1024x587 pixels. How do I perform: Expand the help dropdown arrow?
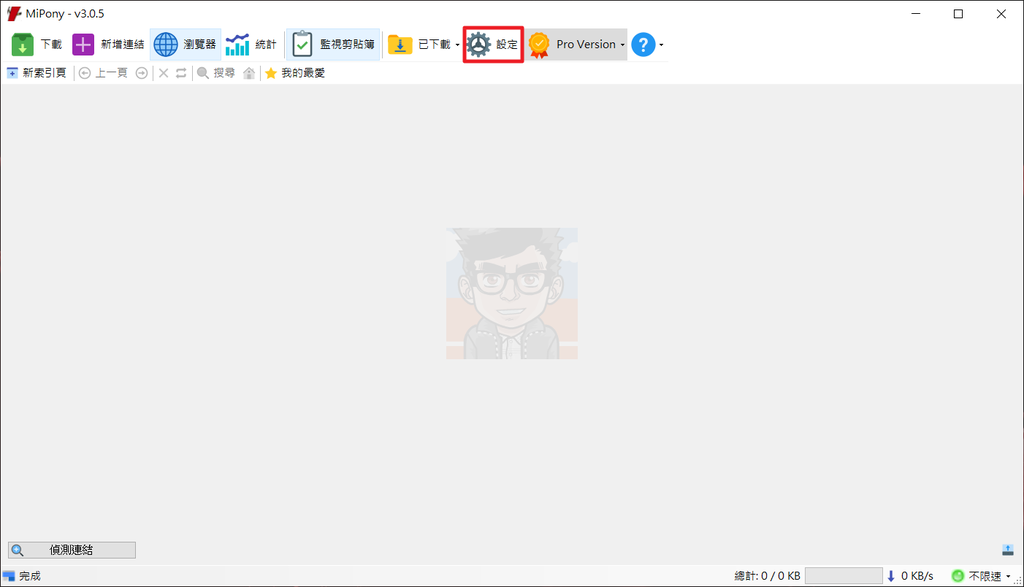coord(662,45)
